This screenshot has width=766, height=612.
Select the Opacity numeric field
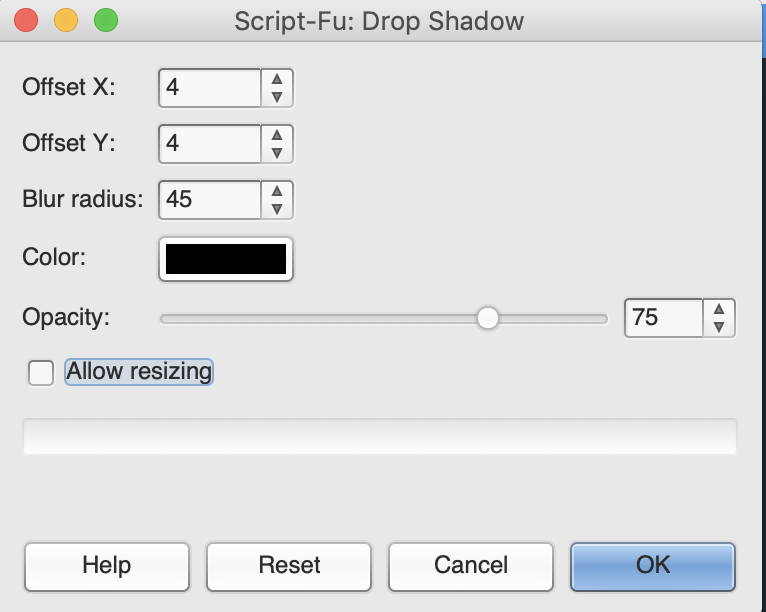pos(664,318)
